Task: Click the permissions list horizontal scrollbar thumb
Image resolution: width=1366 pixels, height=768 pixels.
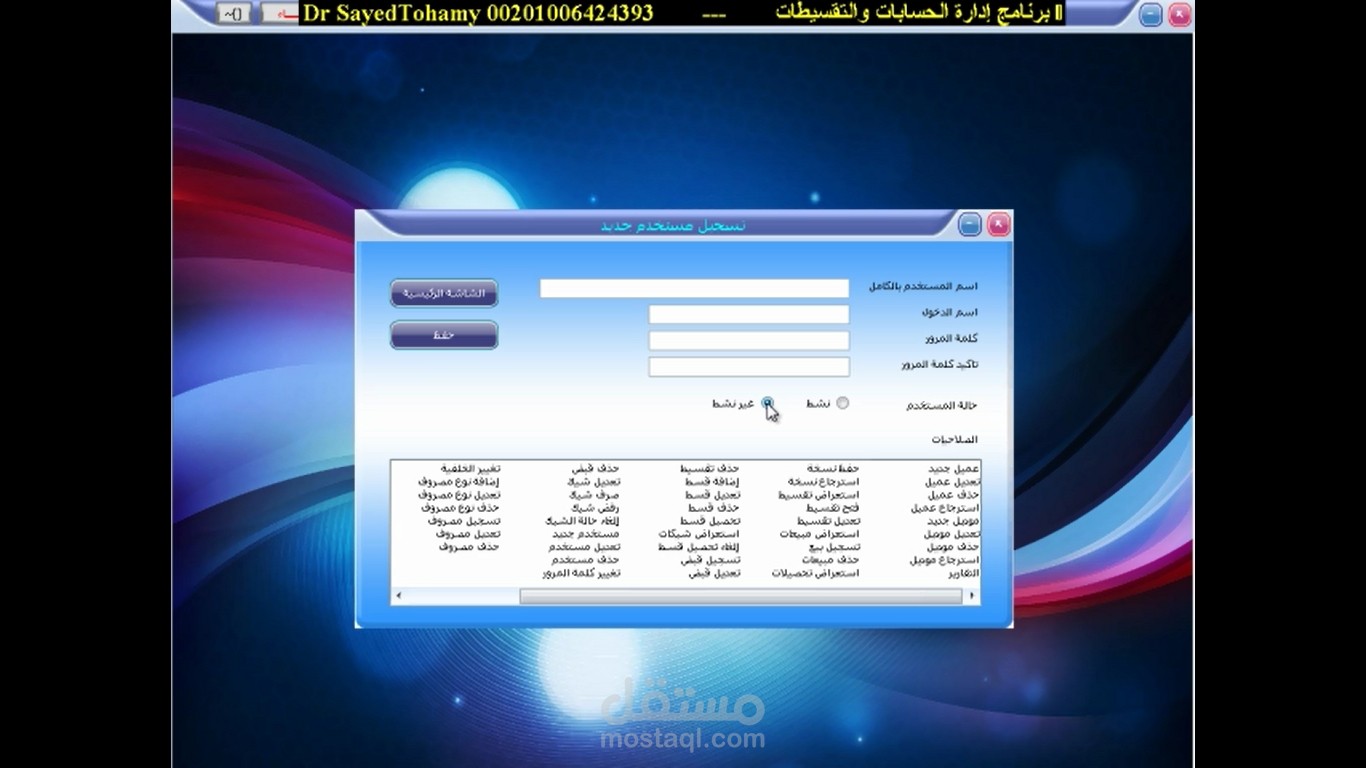Action: [740, 596]
